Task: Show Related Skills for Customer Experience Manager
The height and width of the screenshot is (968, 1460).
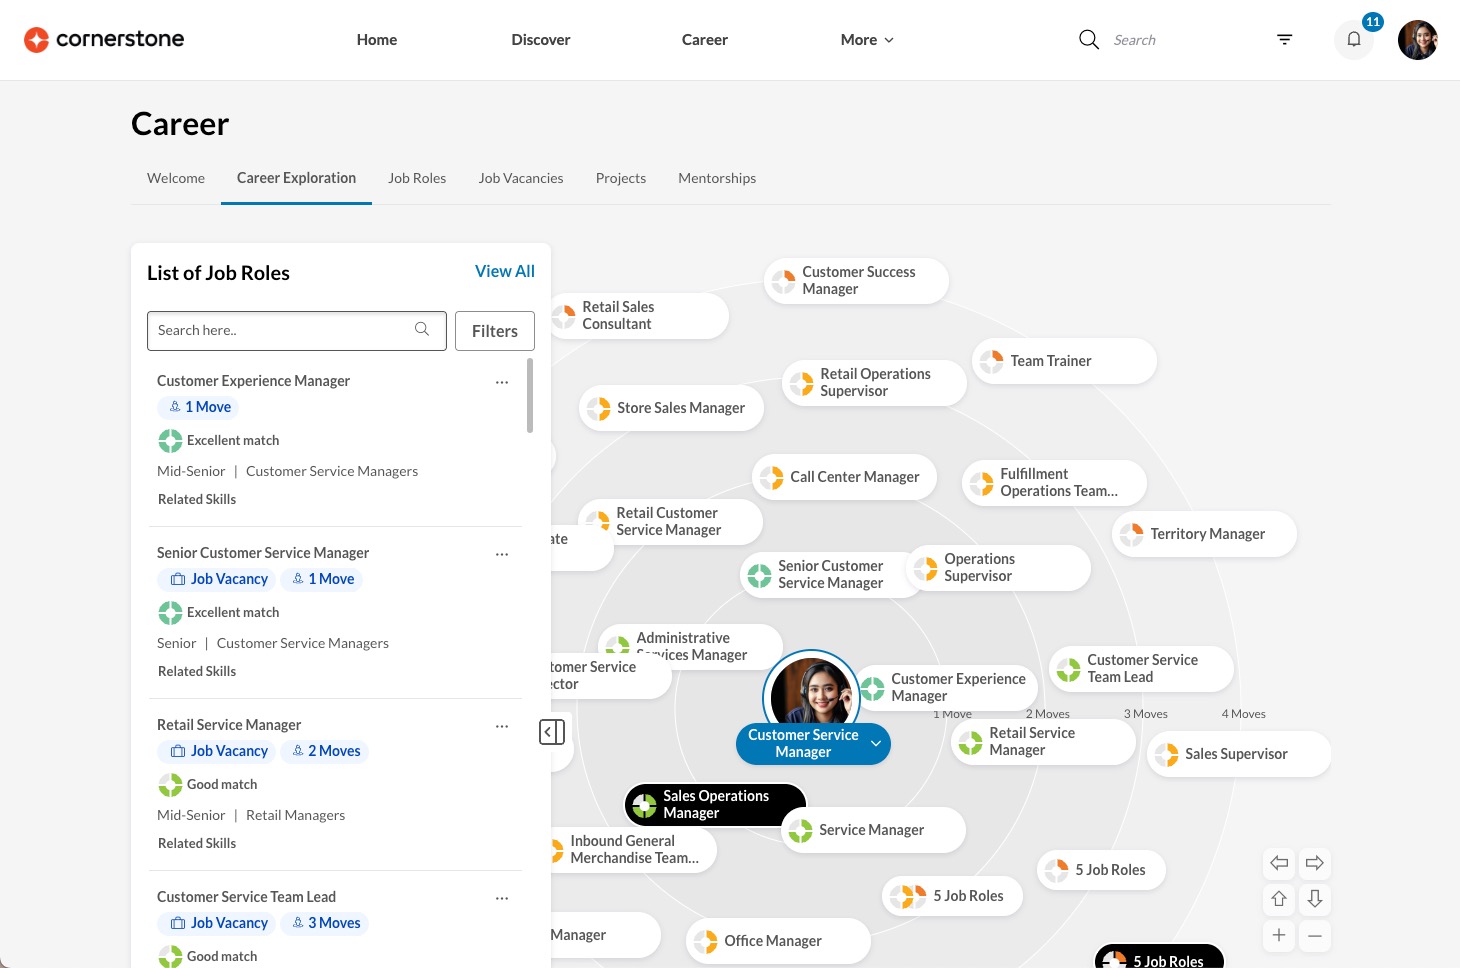Action: pyautogui.click(x=197, y=499)
